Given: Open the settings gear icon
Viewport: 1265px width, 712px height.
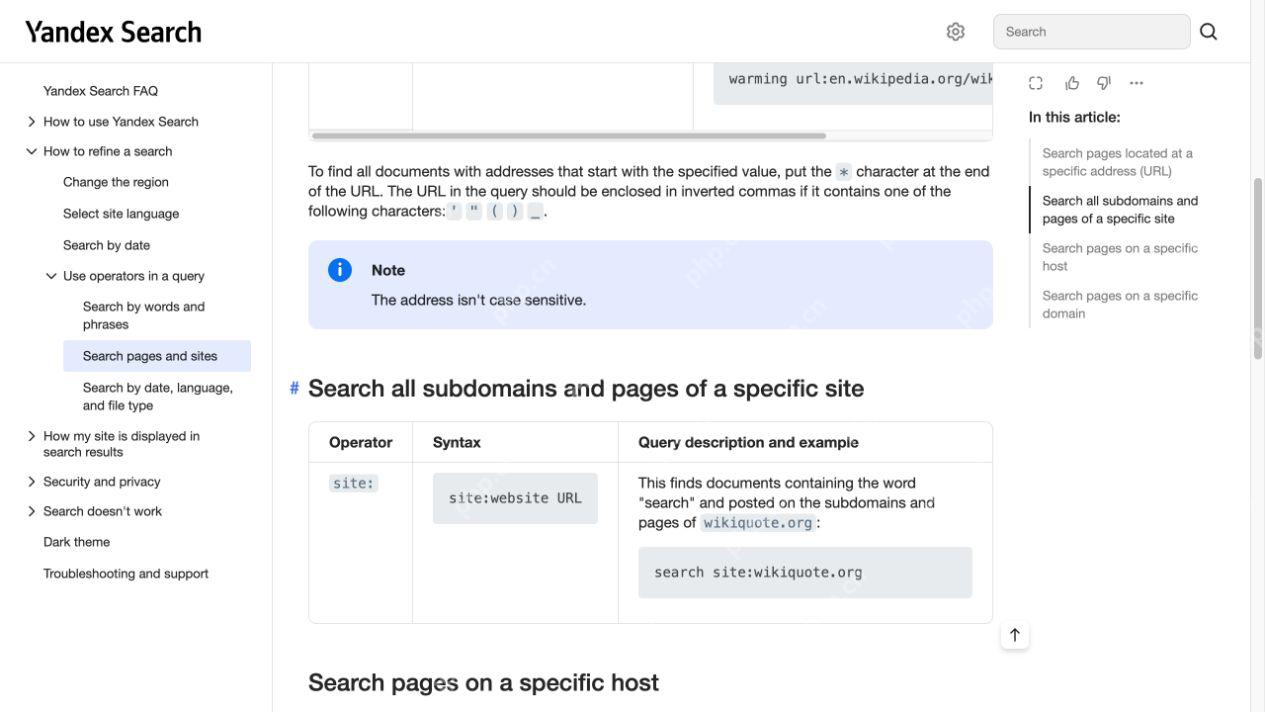Looking at the screenshot, I should point(955,32).
